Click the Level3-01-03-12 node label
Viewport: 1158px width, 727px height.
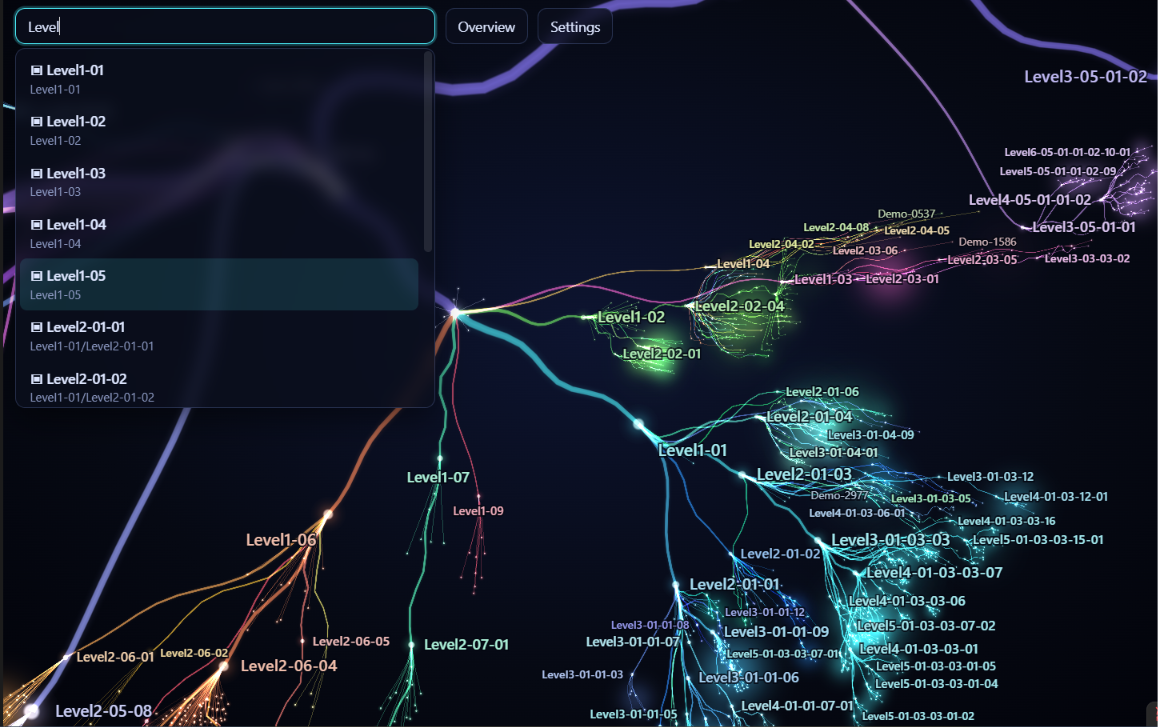(x=990, y=477)
